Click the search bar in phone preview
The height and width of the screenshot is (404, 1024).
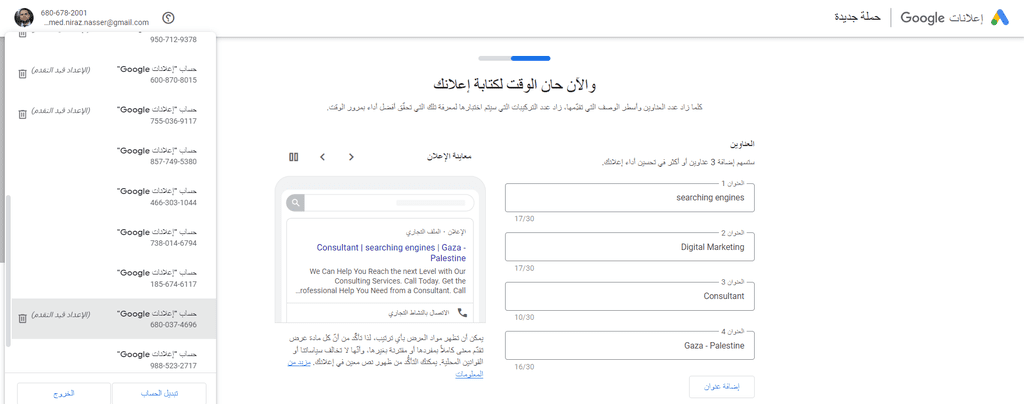tap(382, 202)
